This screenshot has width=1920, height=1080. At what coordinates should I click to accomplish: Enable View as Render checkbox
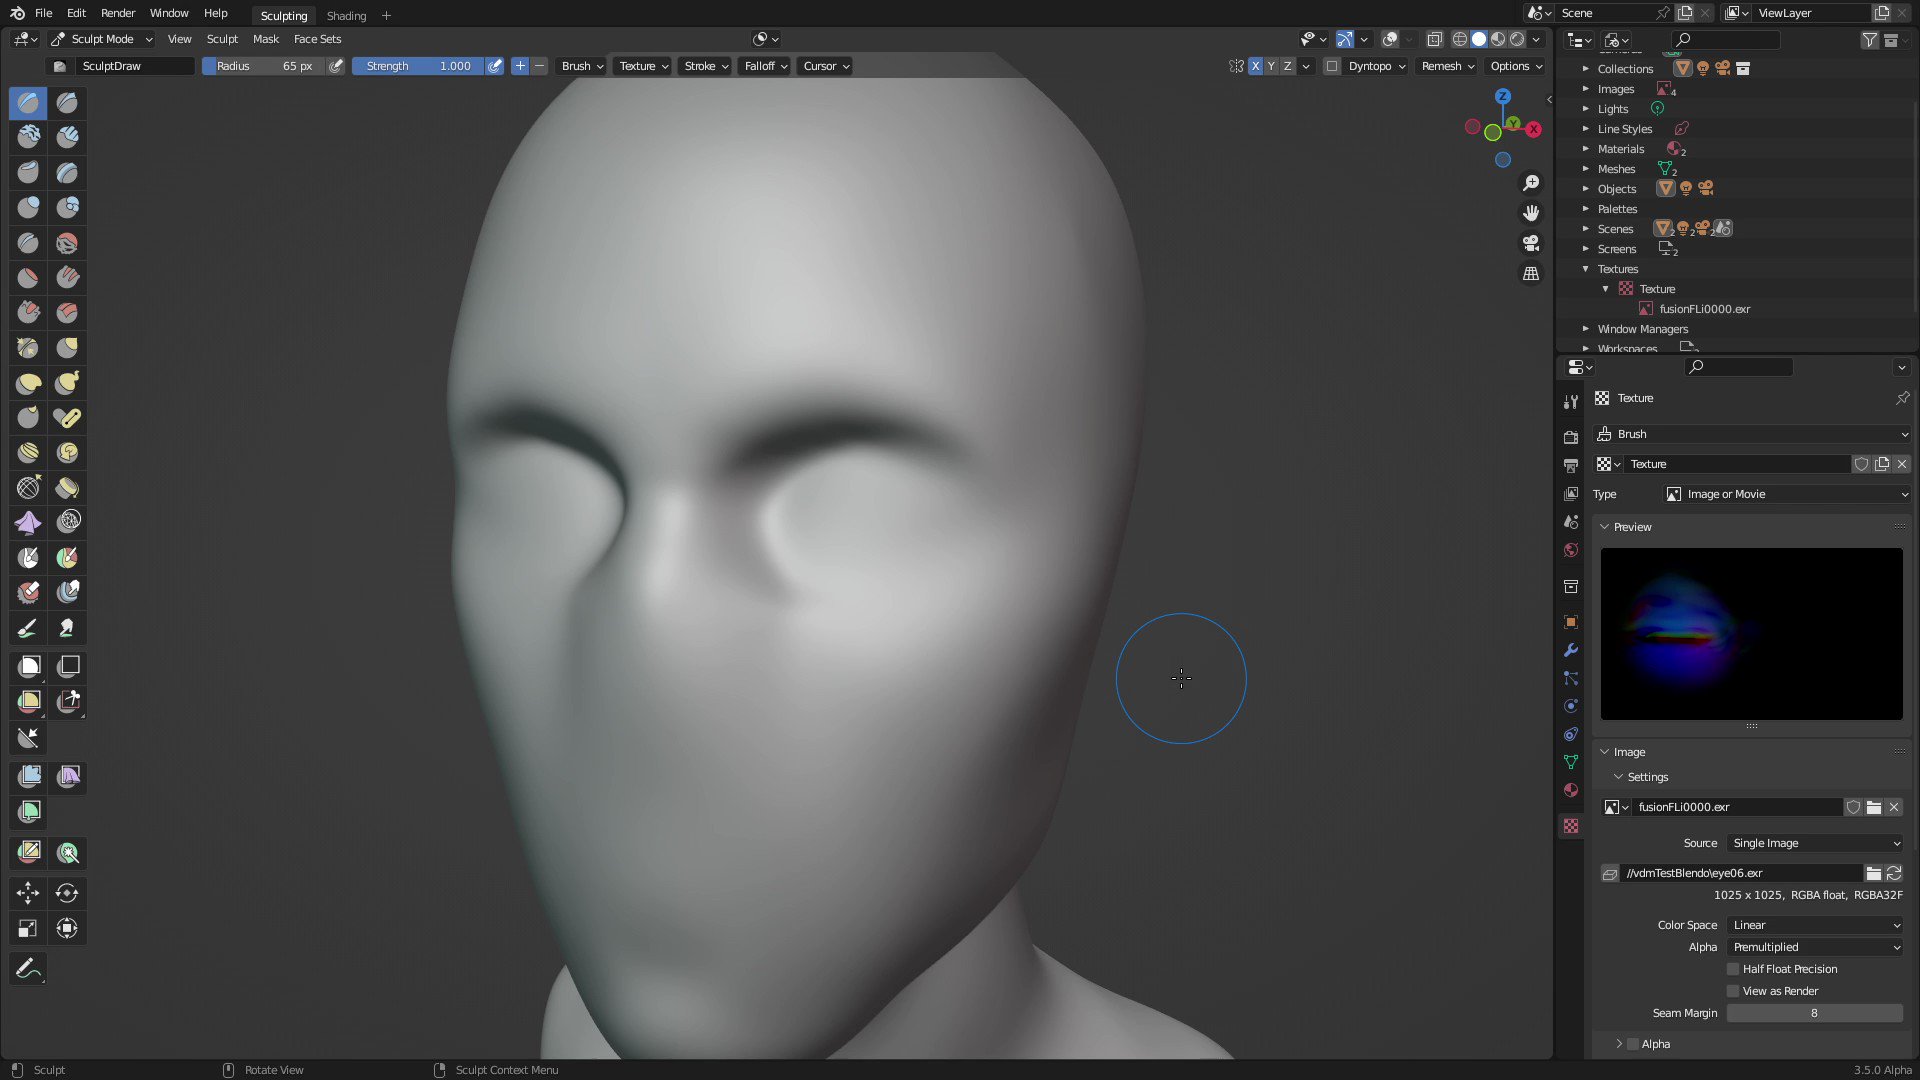(x=1734, y=991)
